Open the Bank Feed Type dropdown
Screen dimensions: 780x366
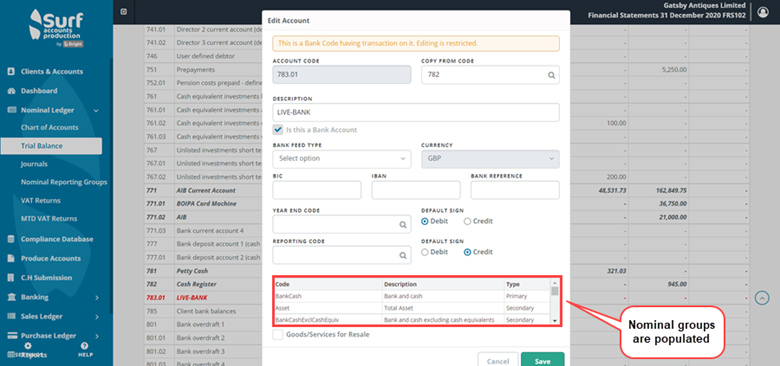[342, 159]
